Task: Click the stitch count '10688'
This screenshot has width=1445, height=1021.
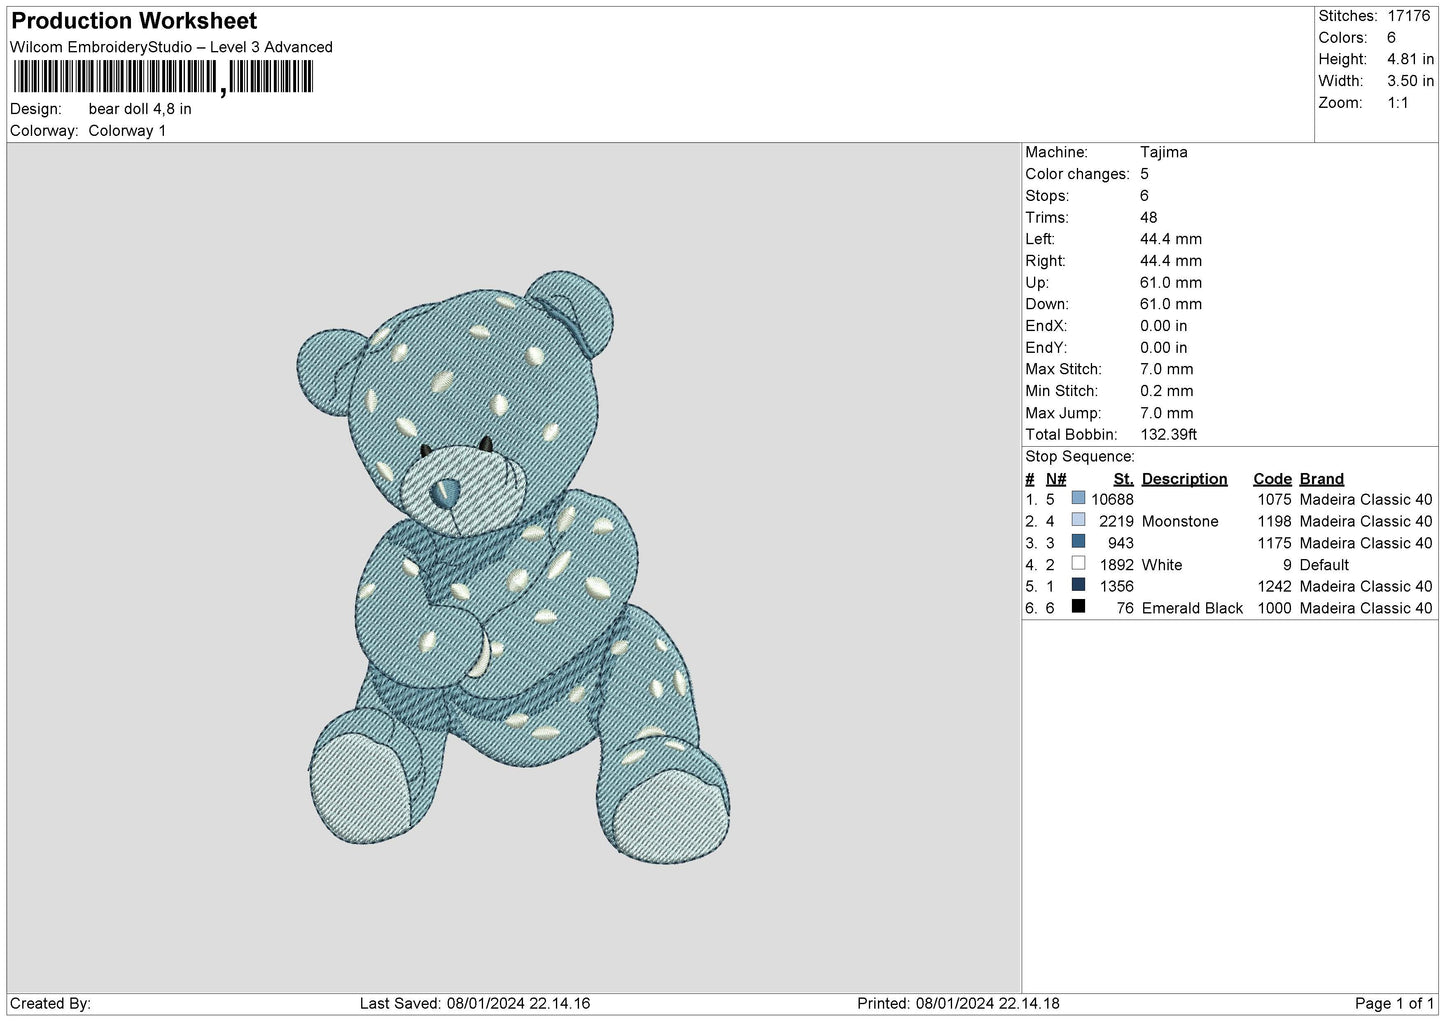Action: click(x=1113, y=499)
